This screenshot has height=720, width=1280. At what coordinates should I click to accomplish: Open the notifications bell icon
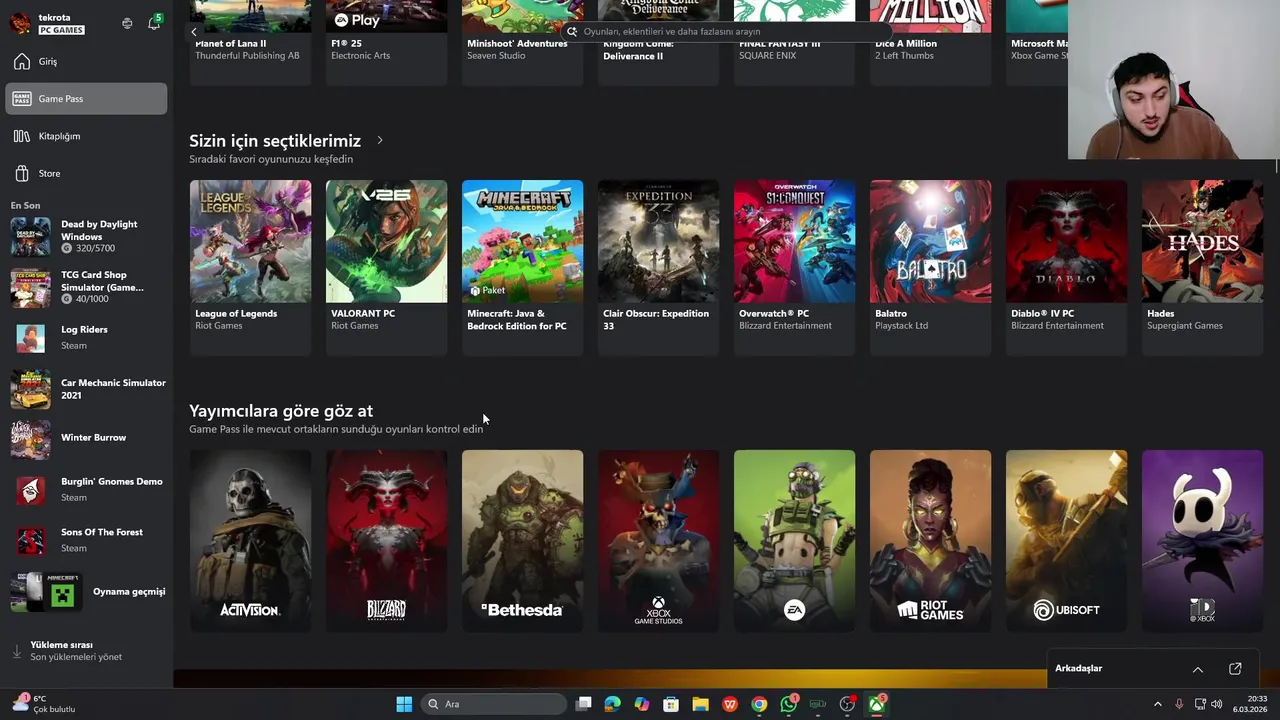(x=154, y=23)
